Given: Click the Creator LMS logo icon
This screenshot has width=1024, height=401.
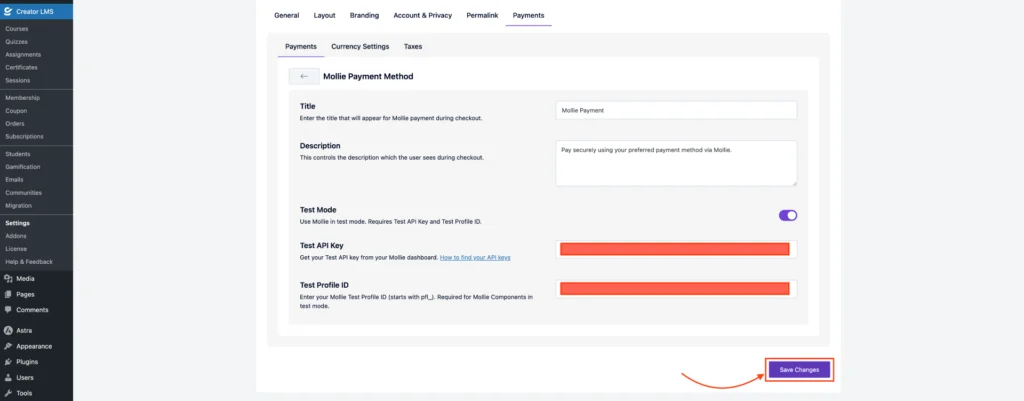Looking at the screenshot, I should (9, 11).
